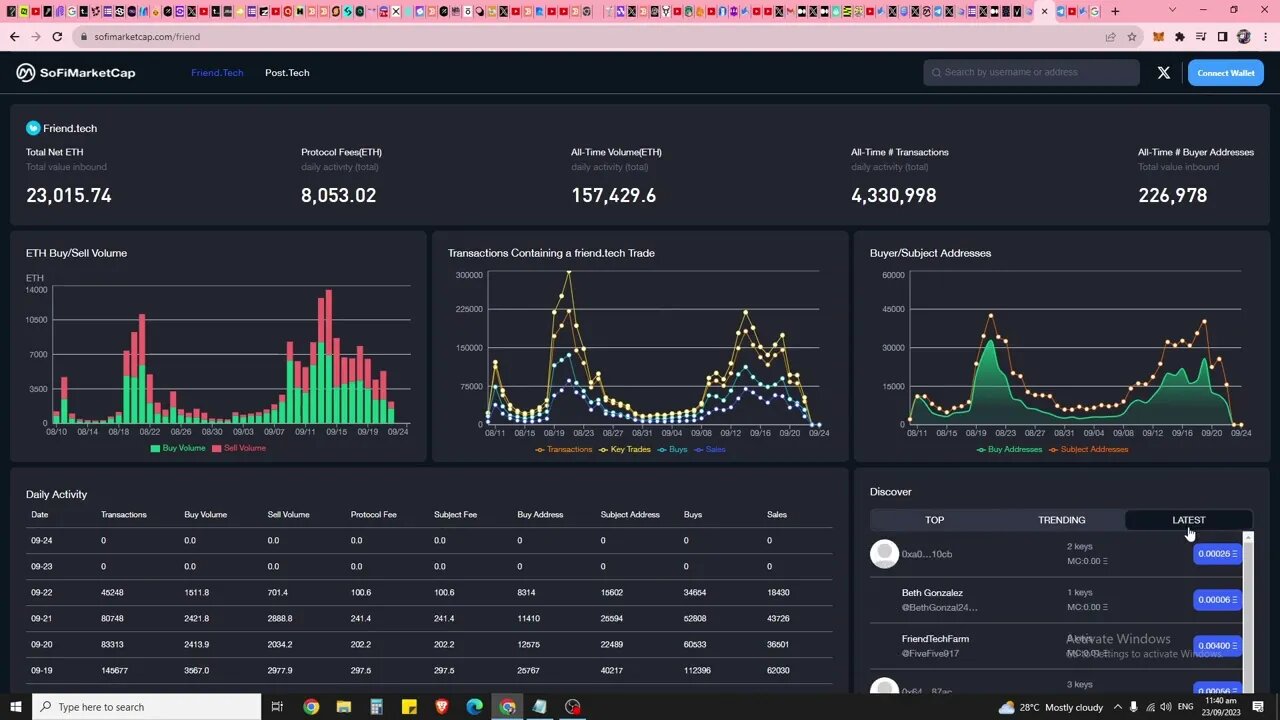Click the 0xa0...10cb avatar
The width and height of the screenshot is (1280, 720).
click(885, 554)
